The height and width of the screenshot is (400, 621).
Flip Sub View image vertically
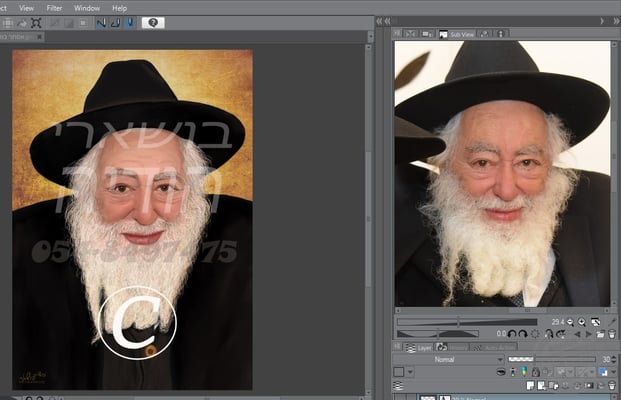560,334
